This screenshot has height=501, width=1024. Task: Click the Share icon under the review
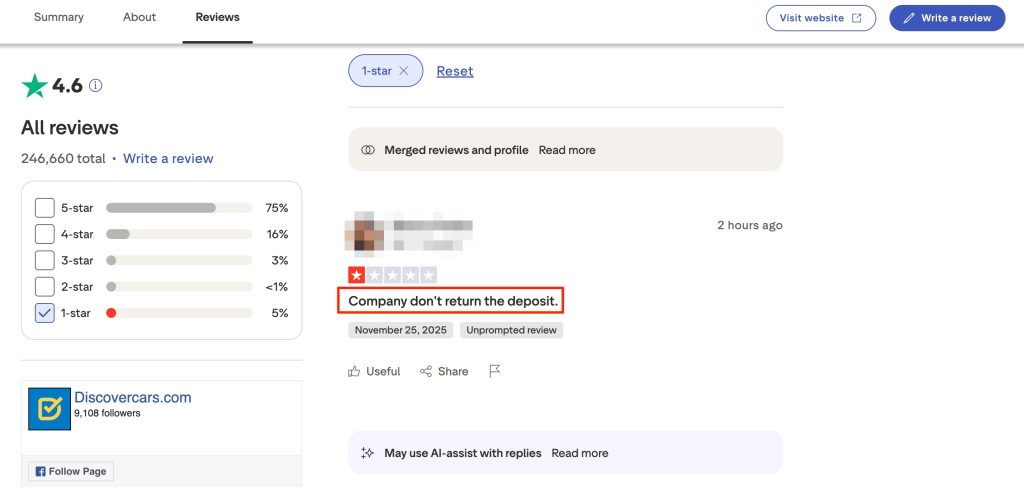pyautogui.click(x=426, y=371)
